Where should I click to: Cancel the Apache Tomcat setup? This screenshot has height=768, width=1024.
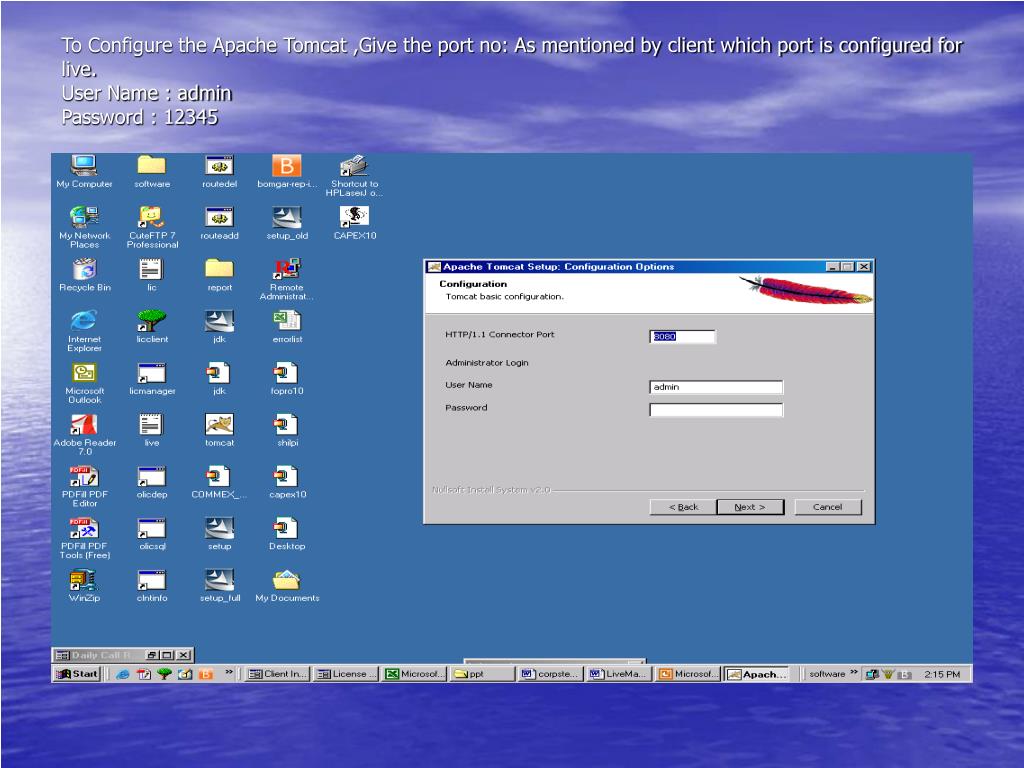pyautogui.click(x=827, y=507)
